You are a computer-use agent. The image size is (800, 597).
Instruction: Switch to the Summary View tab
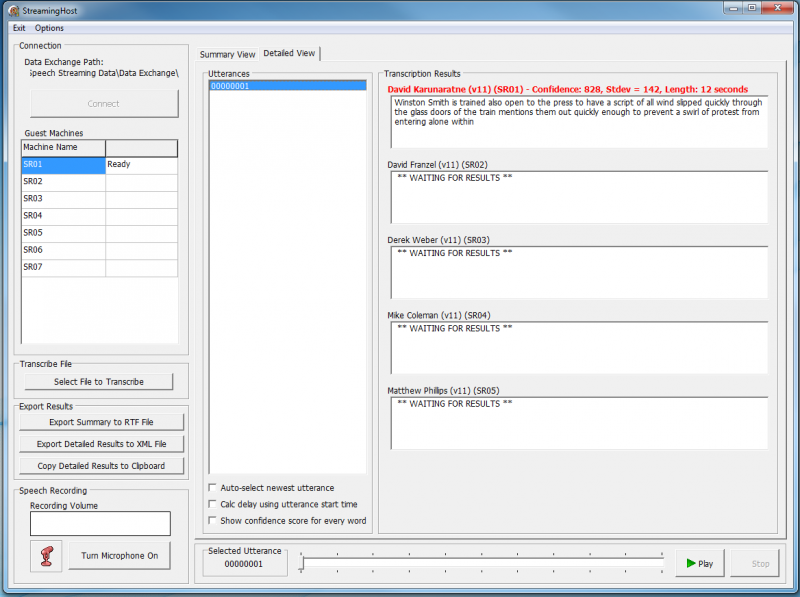coord(227,54)
